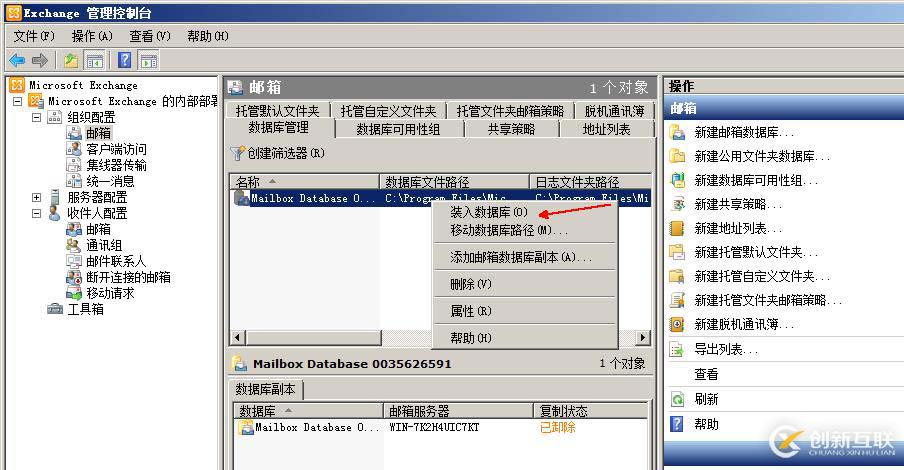Click the 统一消息 tree icon
The height and width of the screenshot is (470, 904).
pyautogui.click(x=74, y=181)
